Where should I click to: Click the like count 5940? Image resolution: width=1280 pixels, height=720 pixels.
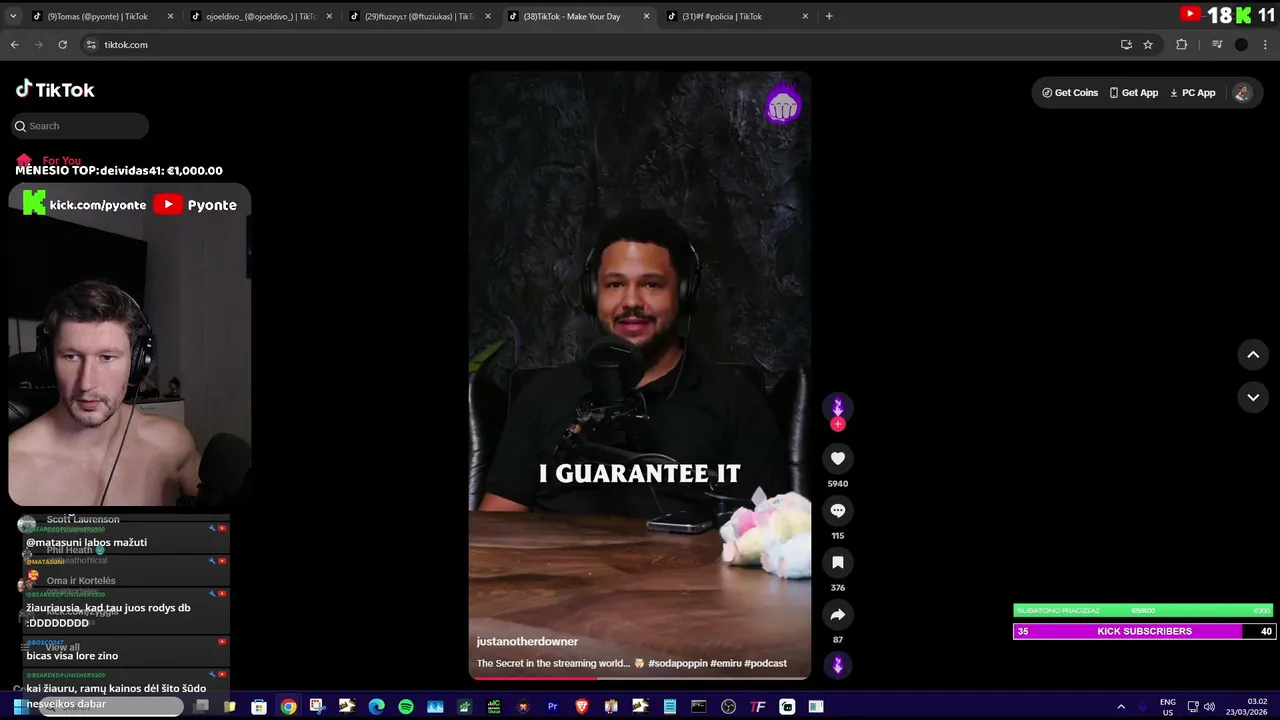[x=838, y=484]
